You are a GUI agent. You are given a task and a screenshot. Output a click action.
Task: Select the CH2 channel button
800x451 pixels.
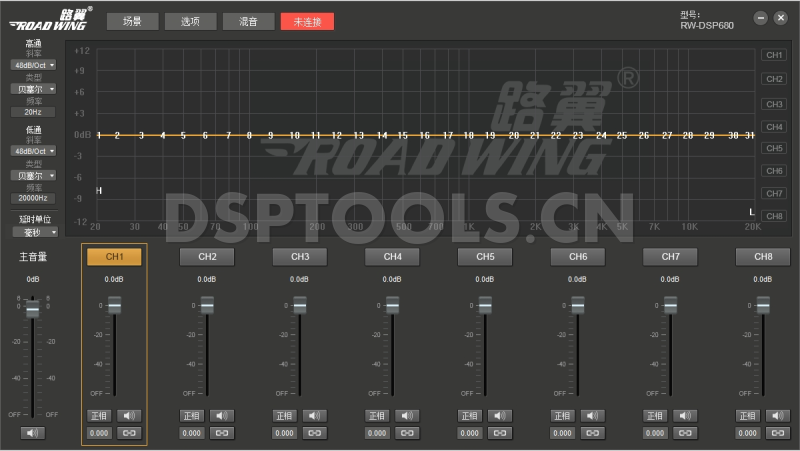pos(207,257)
